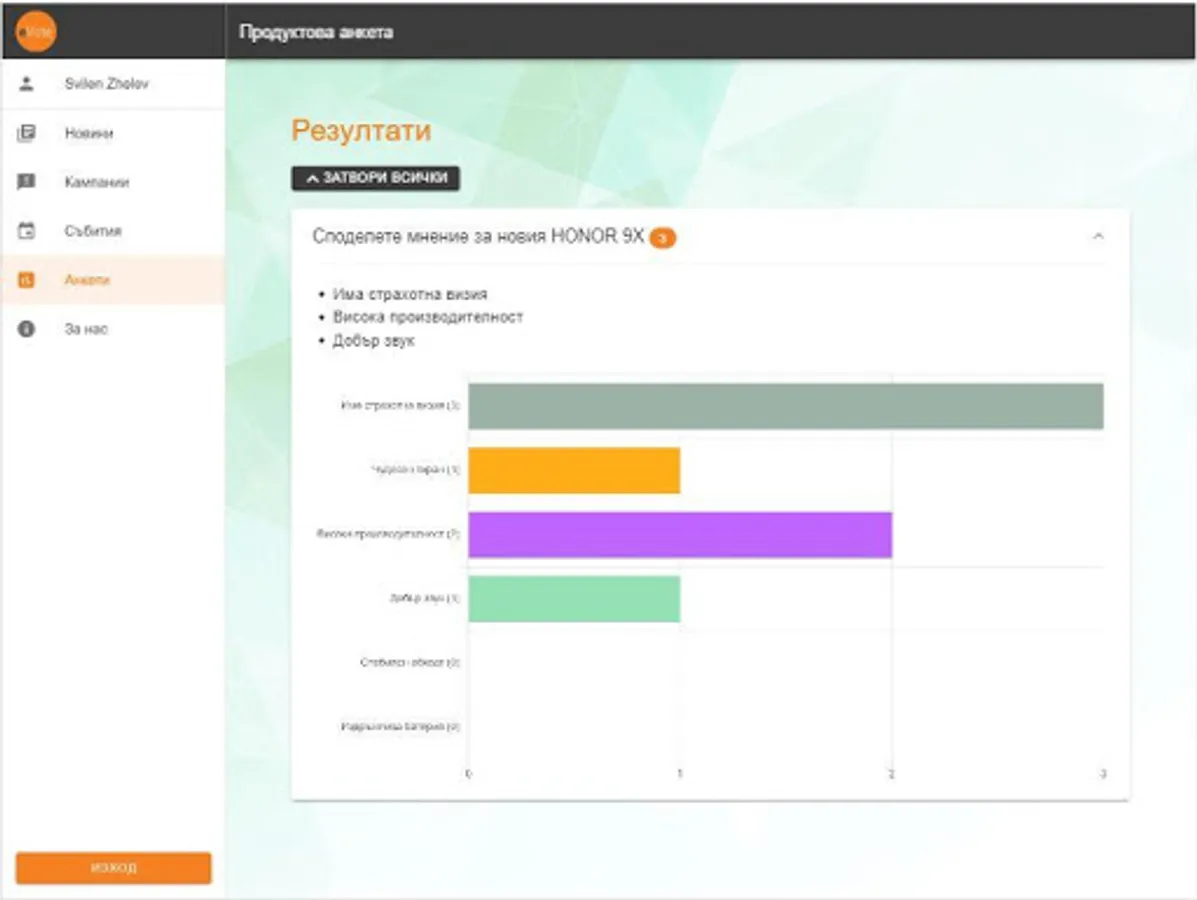
Task: Click the orange logo in the header
Action: point(36,31)
